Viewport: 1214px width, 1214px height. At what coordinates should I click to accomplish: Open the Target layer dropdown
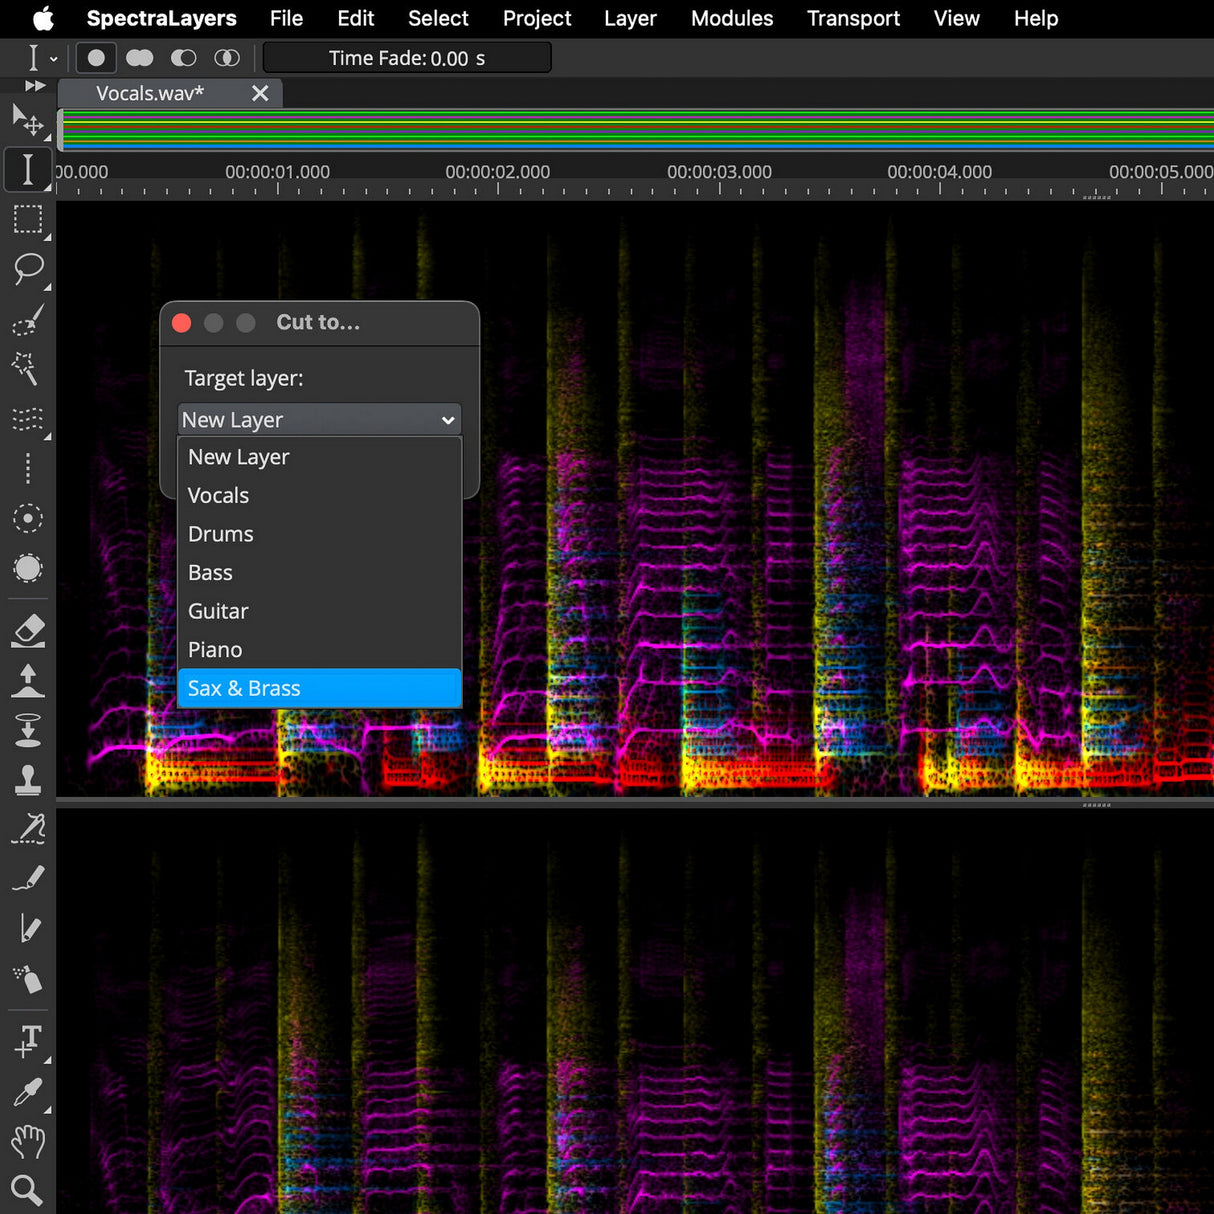(x=318, y=419)
